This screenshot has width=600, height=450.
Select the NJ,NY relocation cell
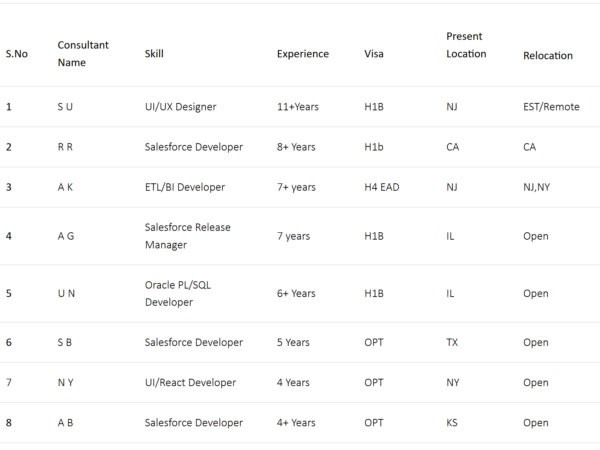click(x=536, y=187)
